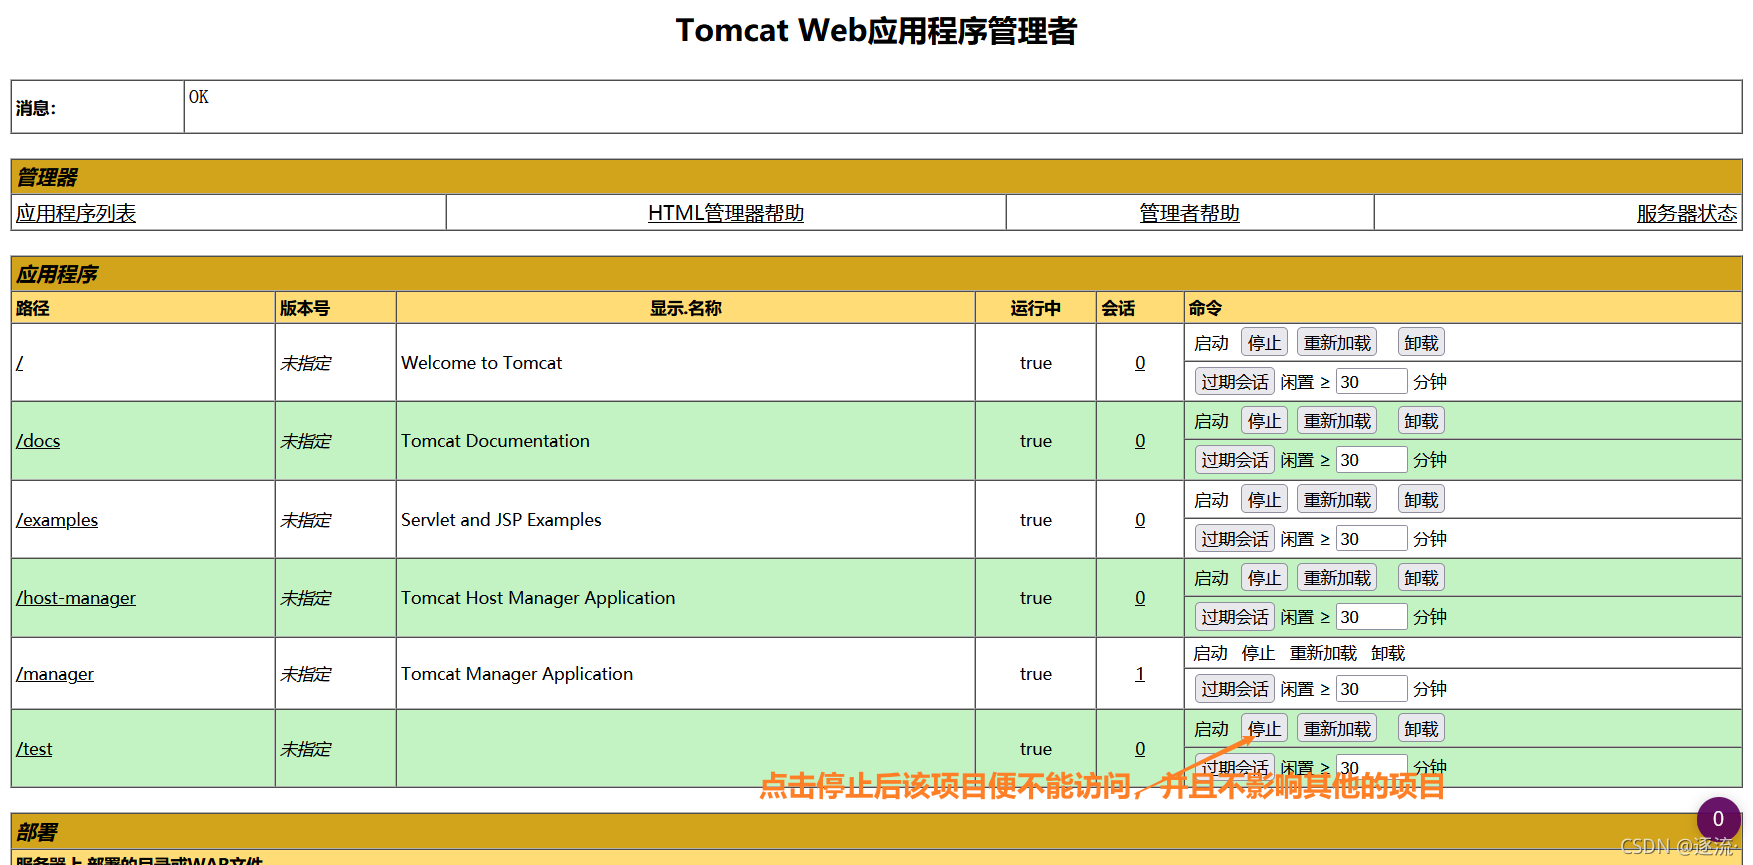Image resolution: width=1753 pixels, height=865 pixels.
Task: View sessions count for root / application
Action: 1140,363
